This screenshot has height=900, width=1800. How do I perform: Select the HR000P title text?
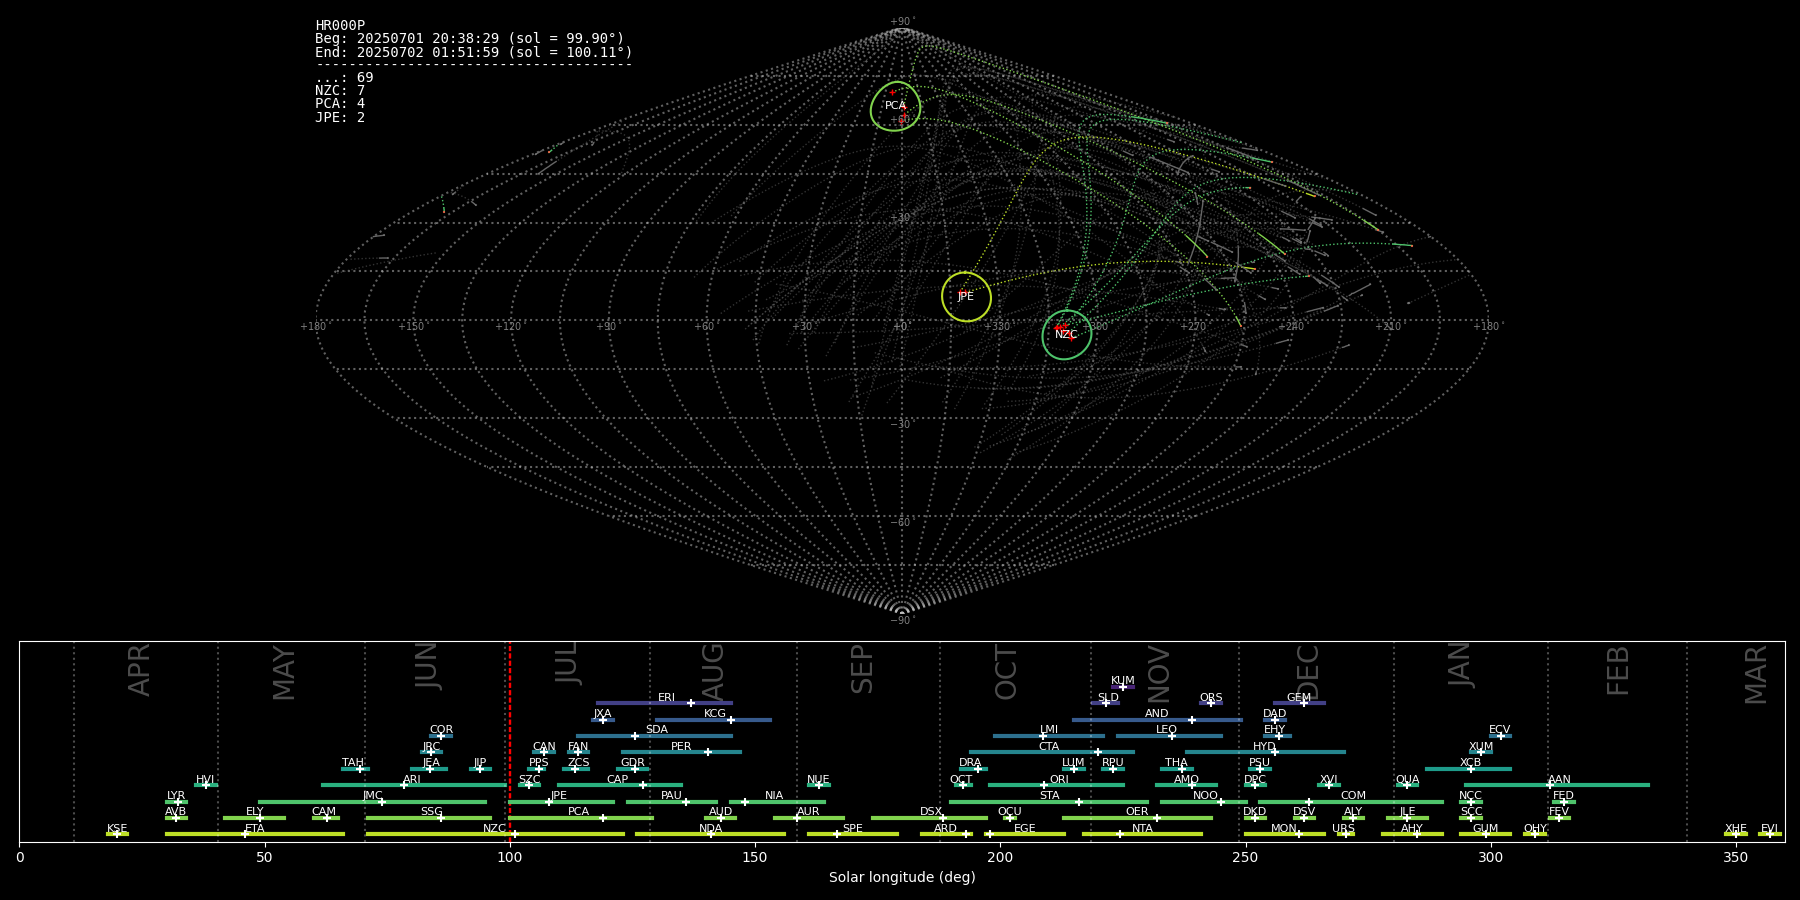pos(340,26)
